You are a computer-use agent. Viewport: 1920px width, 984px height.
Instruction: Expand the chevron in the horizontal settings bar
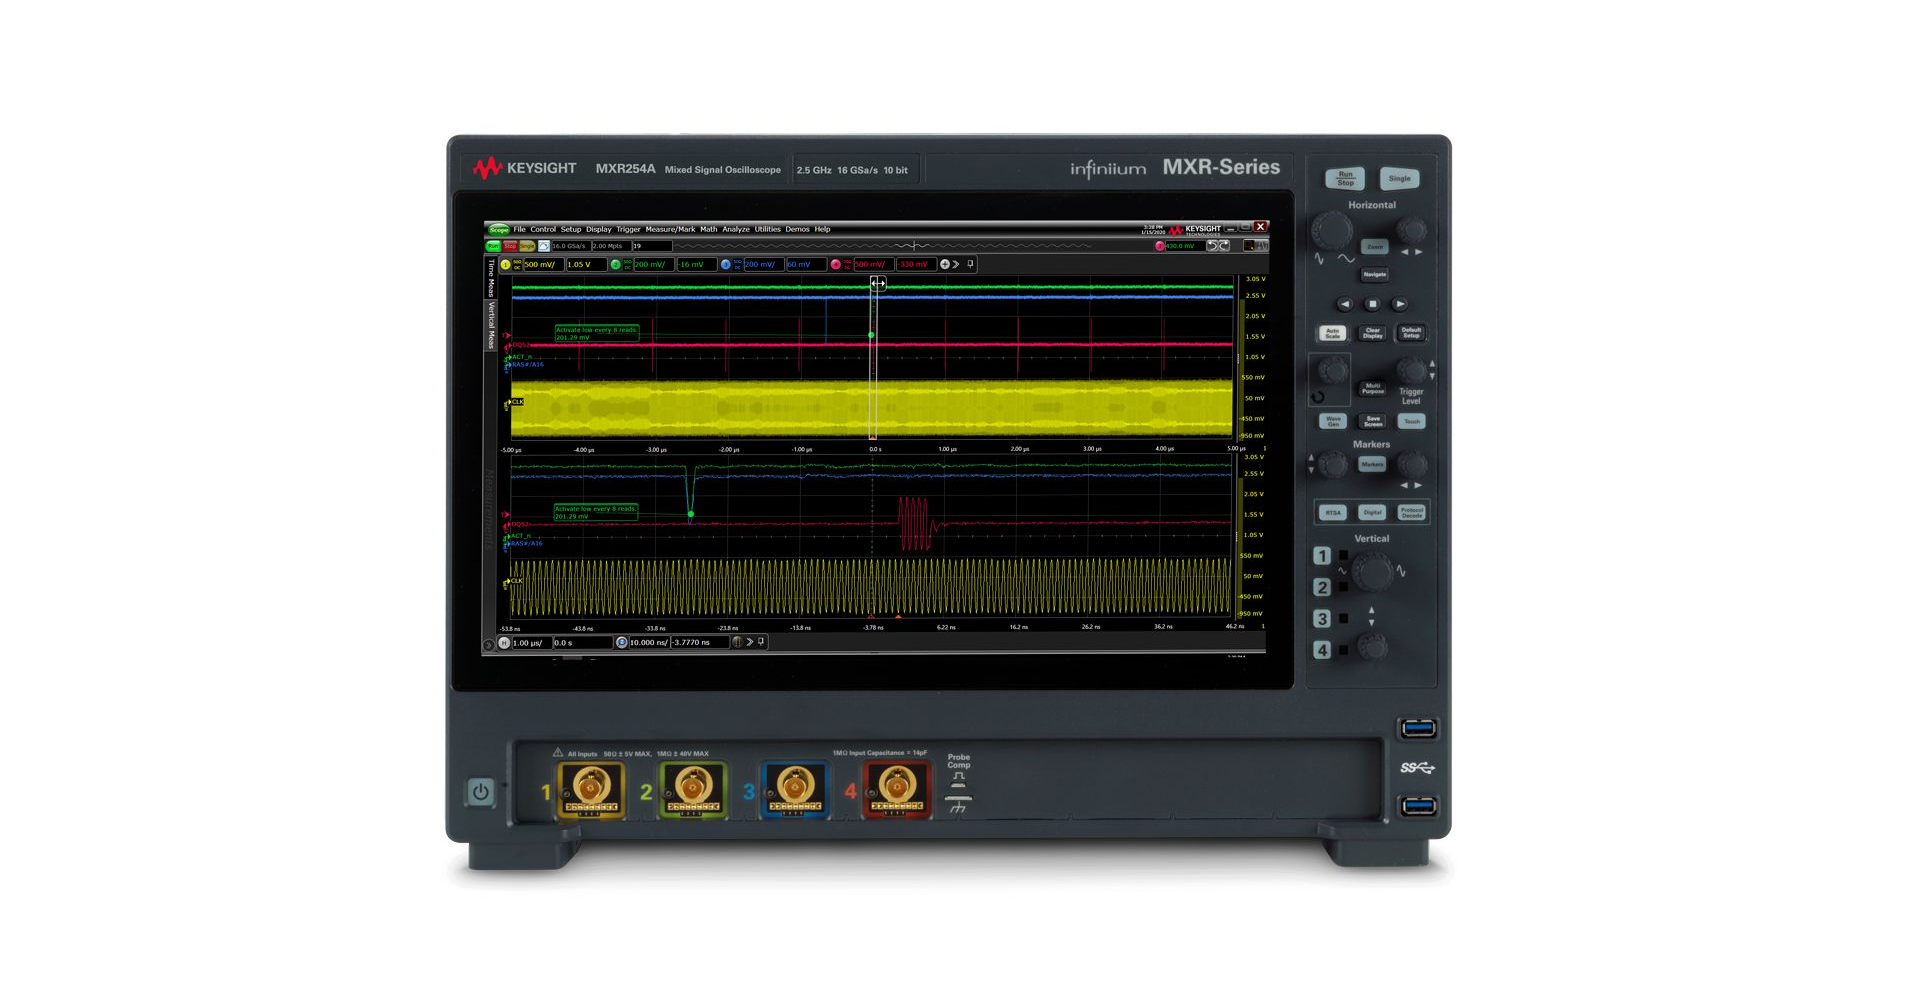tap(749, 643)
